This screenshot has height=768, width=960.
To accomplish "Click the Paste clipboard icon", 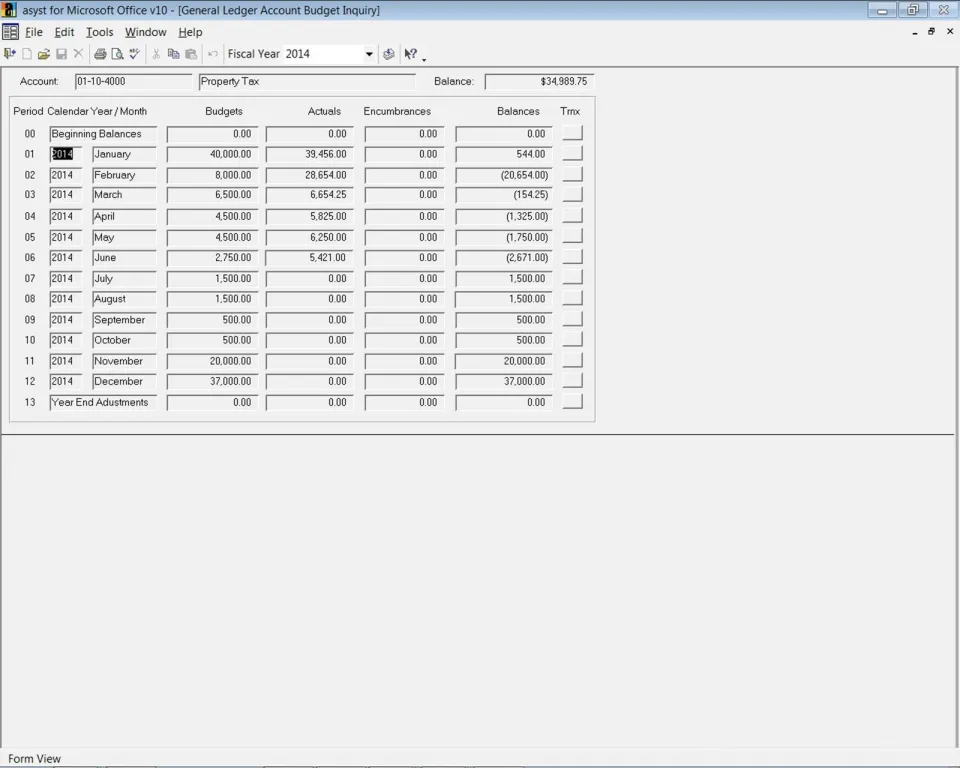I will pos(191,54).
